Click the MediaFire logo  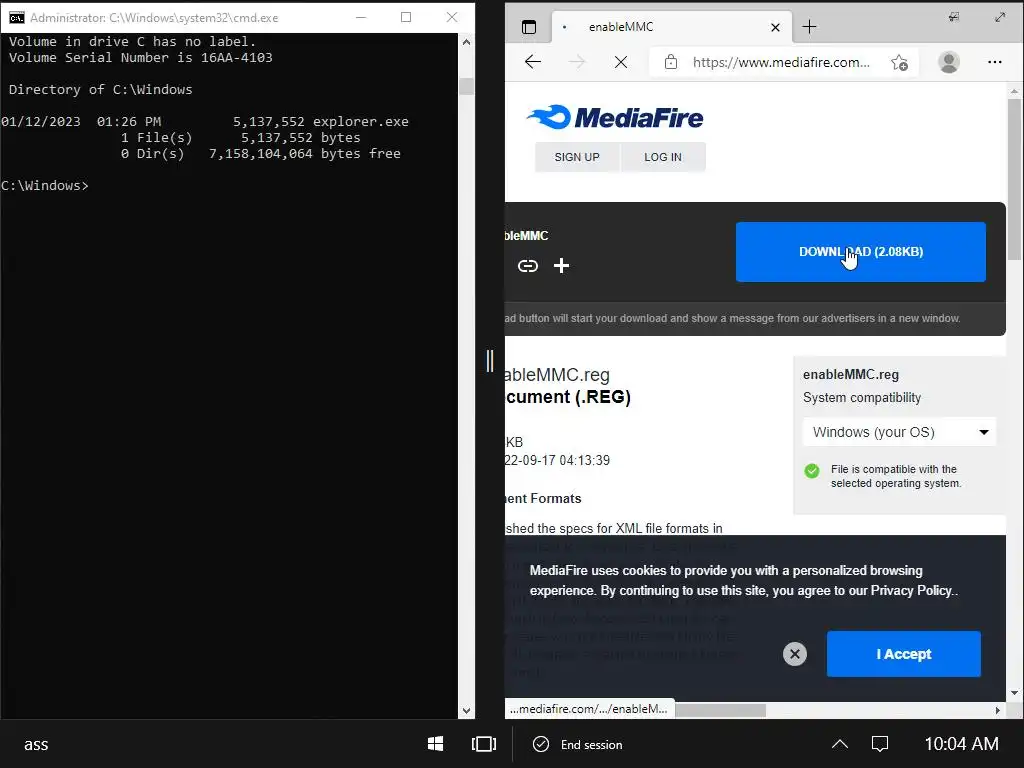tap(615, 118)
